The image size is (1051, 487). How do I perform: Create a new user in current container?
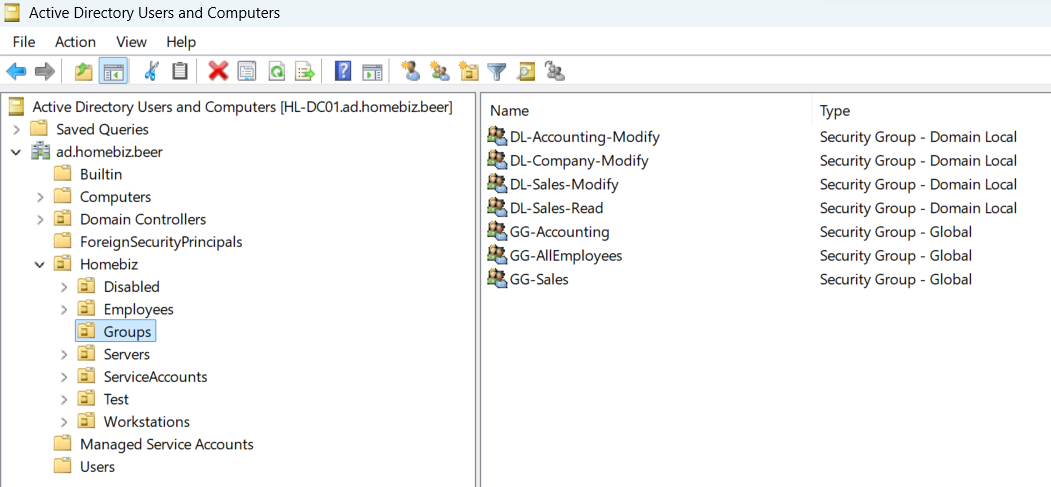click(x=410, y=70)
